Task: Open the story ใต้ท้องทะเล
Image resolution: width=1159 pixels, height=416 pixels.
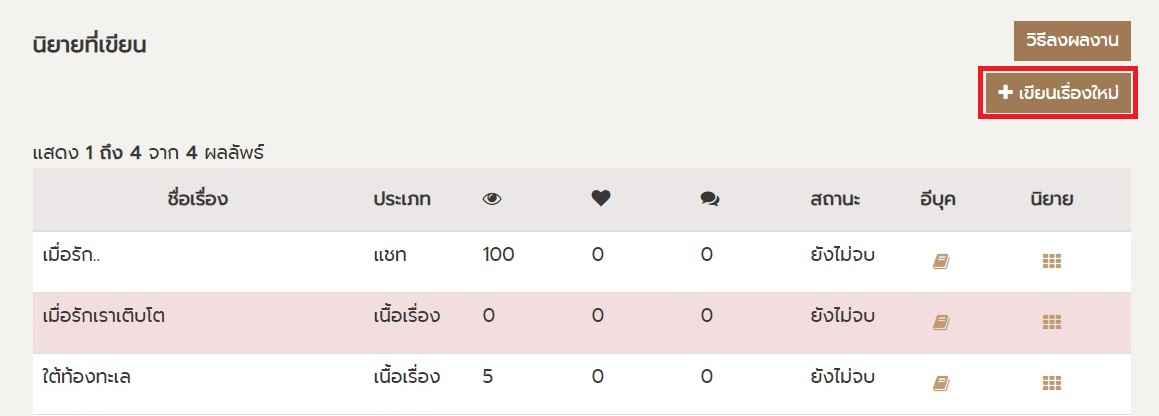Action: tap(90, 377)
